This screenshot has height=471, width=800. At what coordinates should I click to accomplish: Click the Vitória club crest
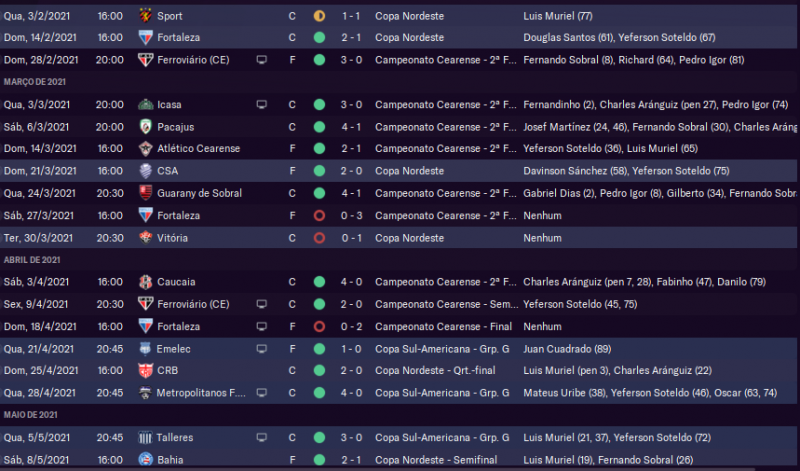click(x=145, y=238)
